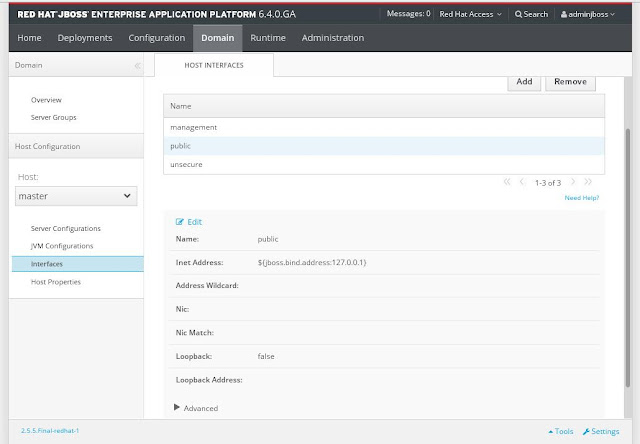Open the Host master dropdown
Viewport: 640px width, 444px height.
click(76, 196)
